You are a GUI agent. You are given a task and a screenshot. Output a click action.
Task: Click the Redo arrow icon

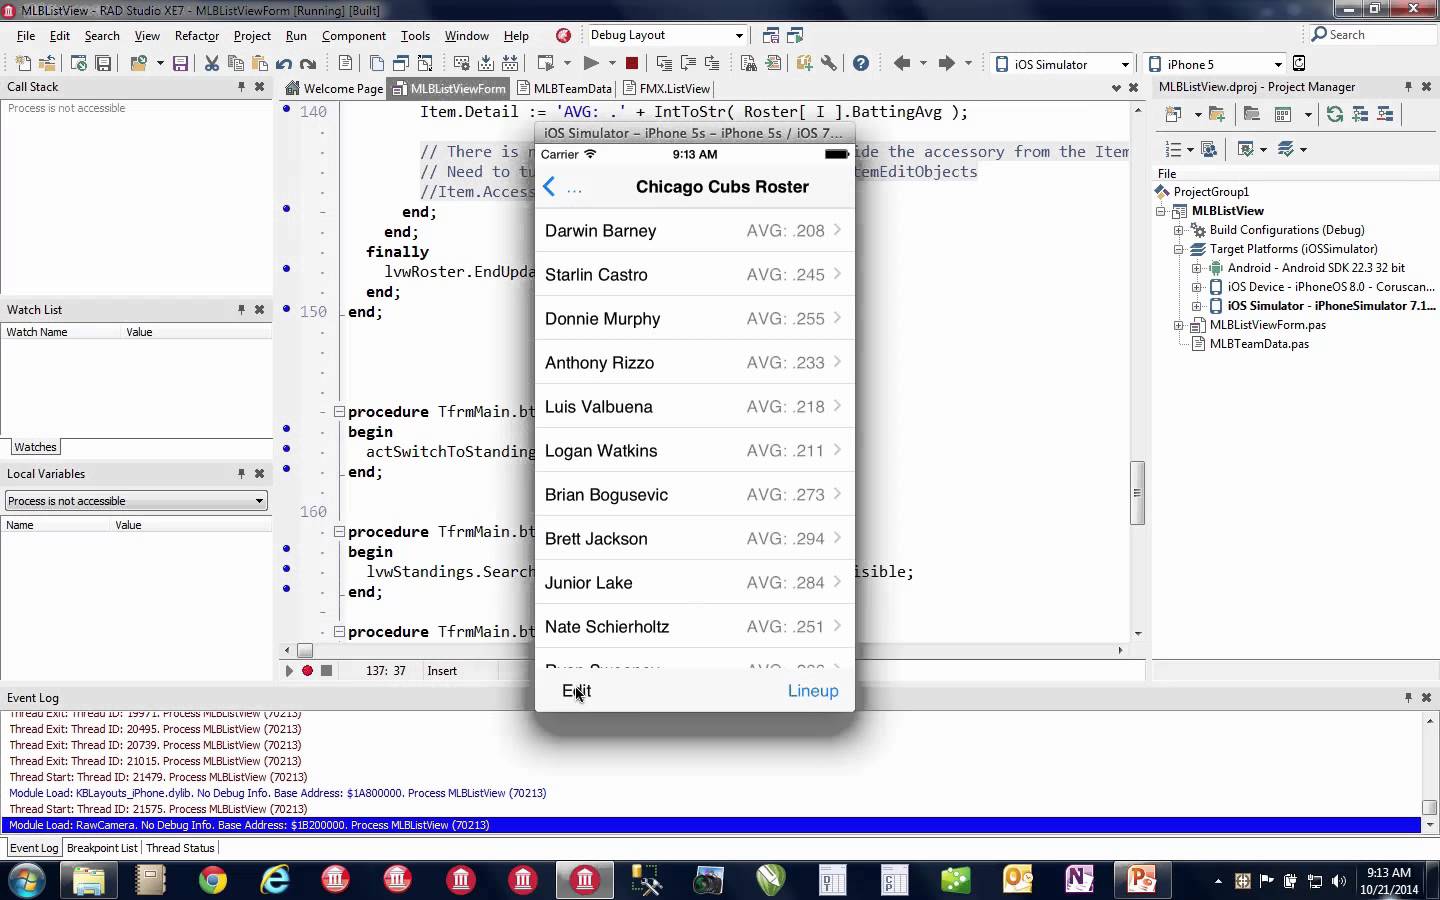click(308, 63)
